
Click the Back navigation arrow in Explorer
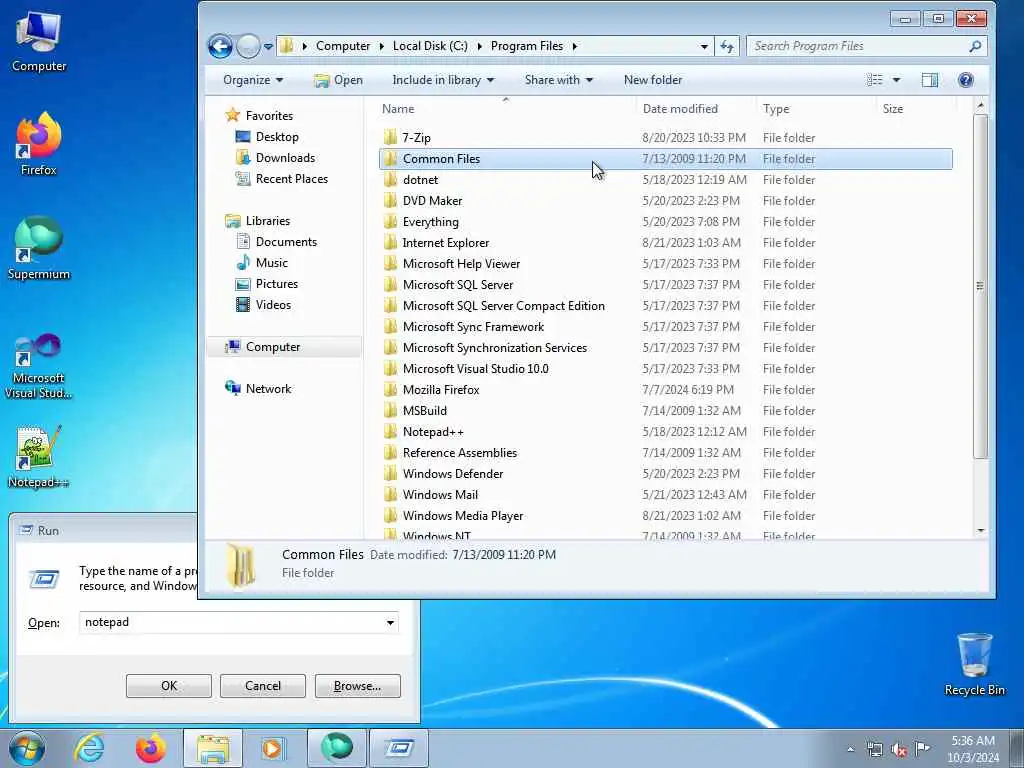[x=220, y=46]
